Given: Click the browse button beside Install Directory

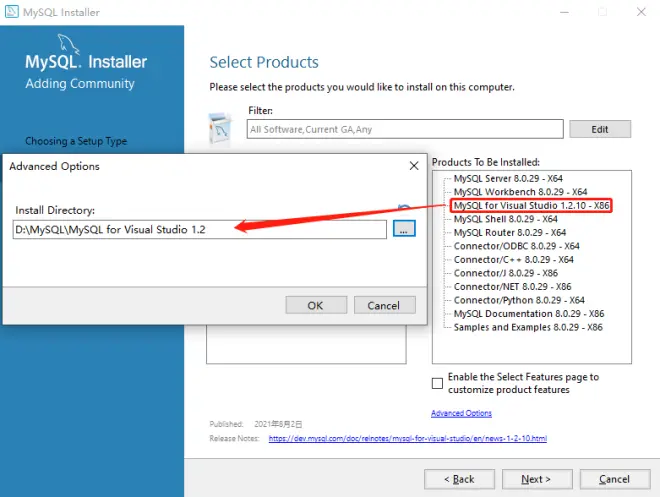Looking at the screenshot, I should [x=404, y=229].
